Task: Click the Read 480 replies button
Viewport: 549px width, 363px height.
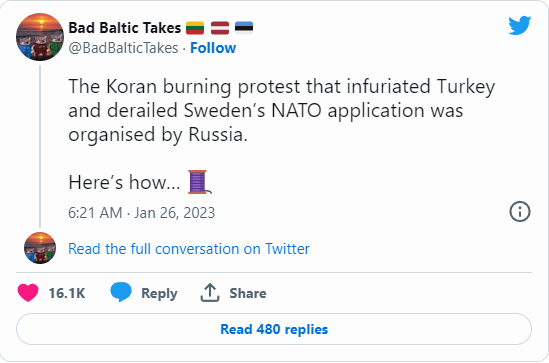Action: click(x=274, y=329)
